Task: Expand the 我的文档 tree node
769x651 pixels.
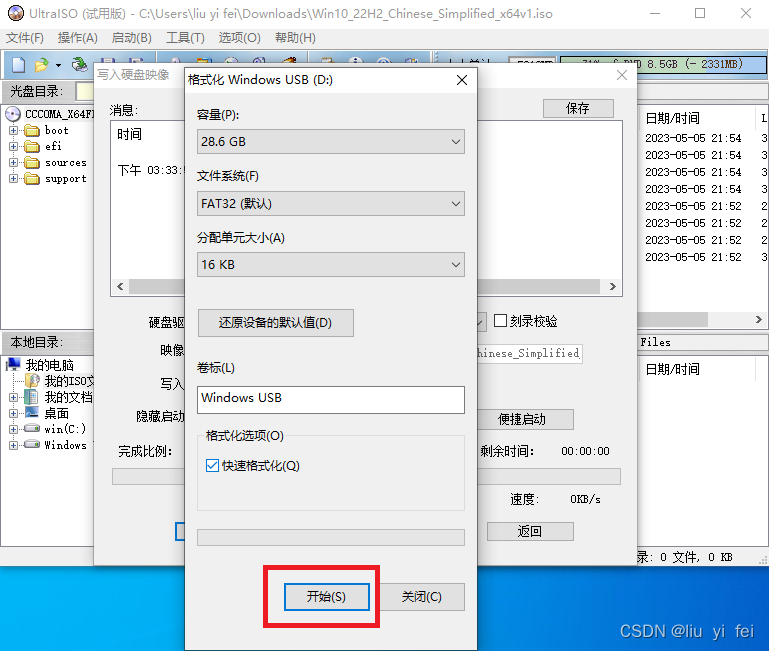Action: pos(14,397)
